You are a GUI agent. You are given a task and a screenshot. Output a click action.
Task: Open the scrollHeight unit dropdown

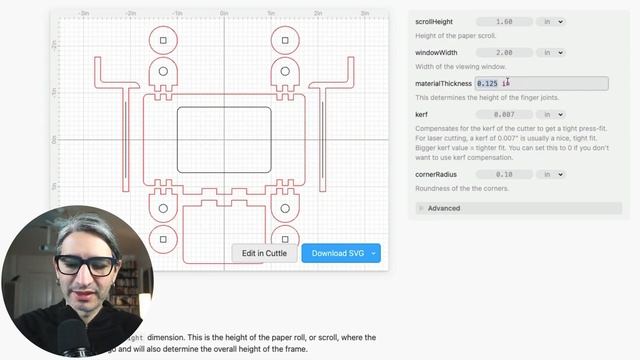[551, 22]
